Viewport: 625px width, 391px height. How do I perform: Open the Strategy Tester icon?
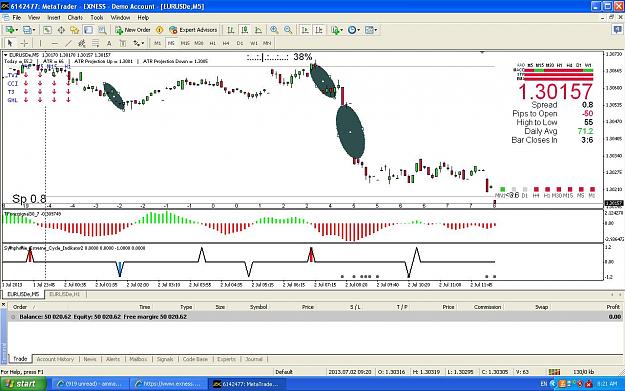(x=102, y=30)
